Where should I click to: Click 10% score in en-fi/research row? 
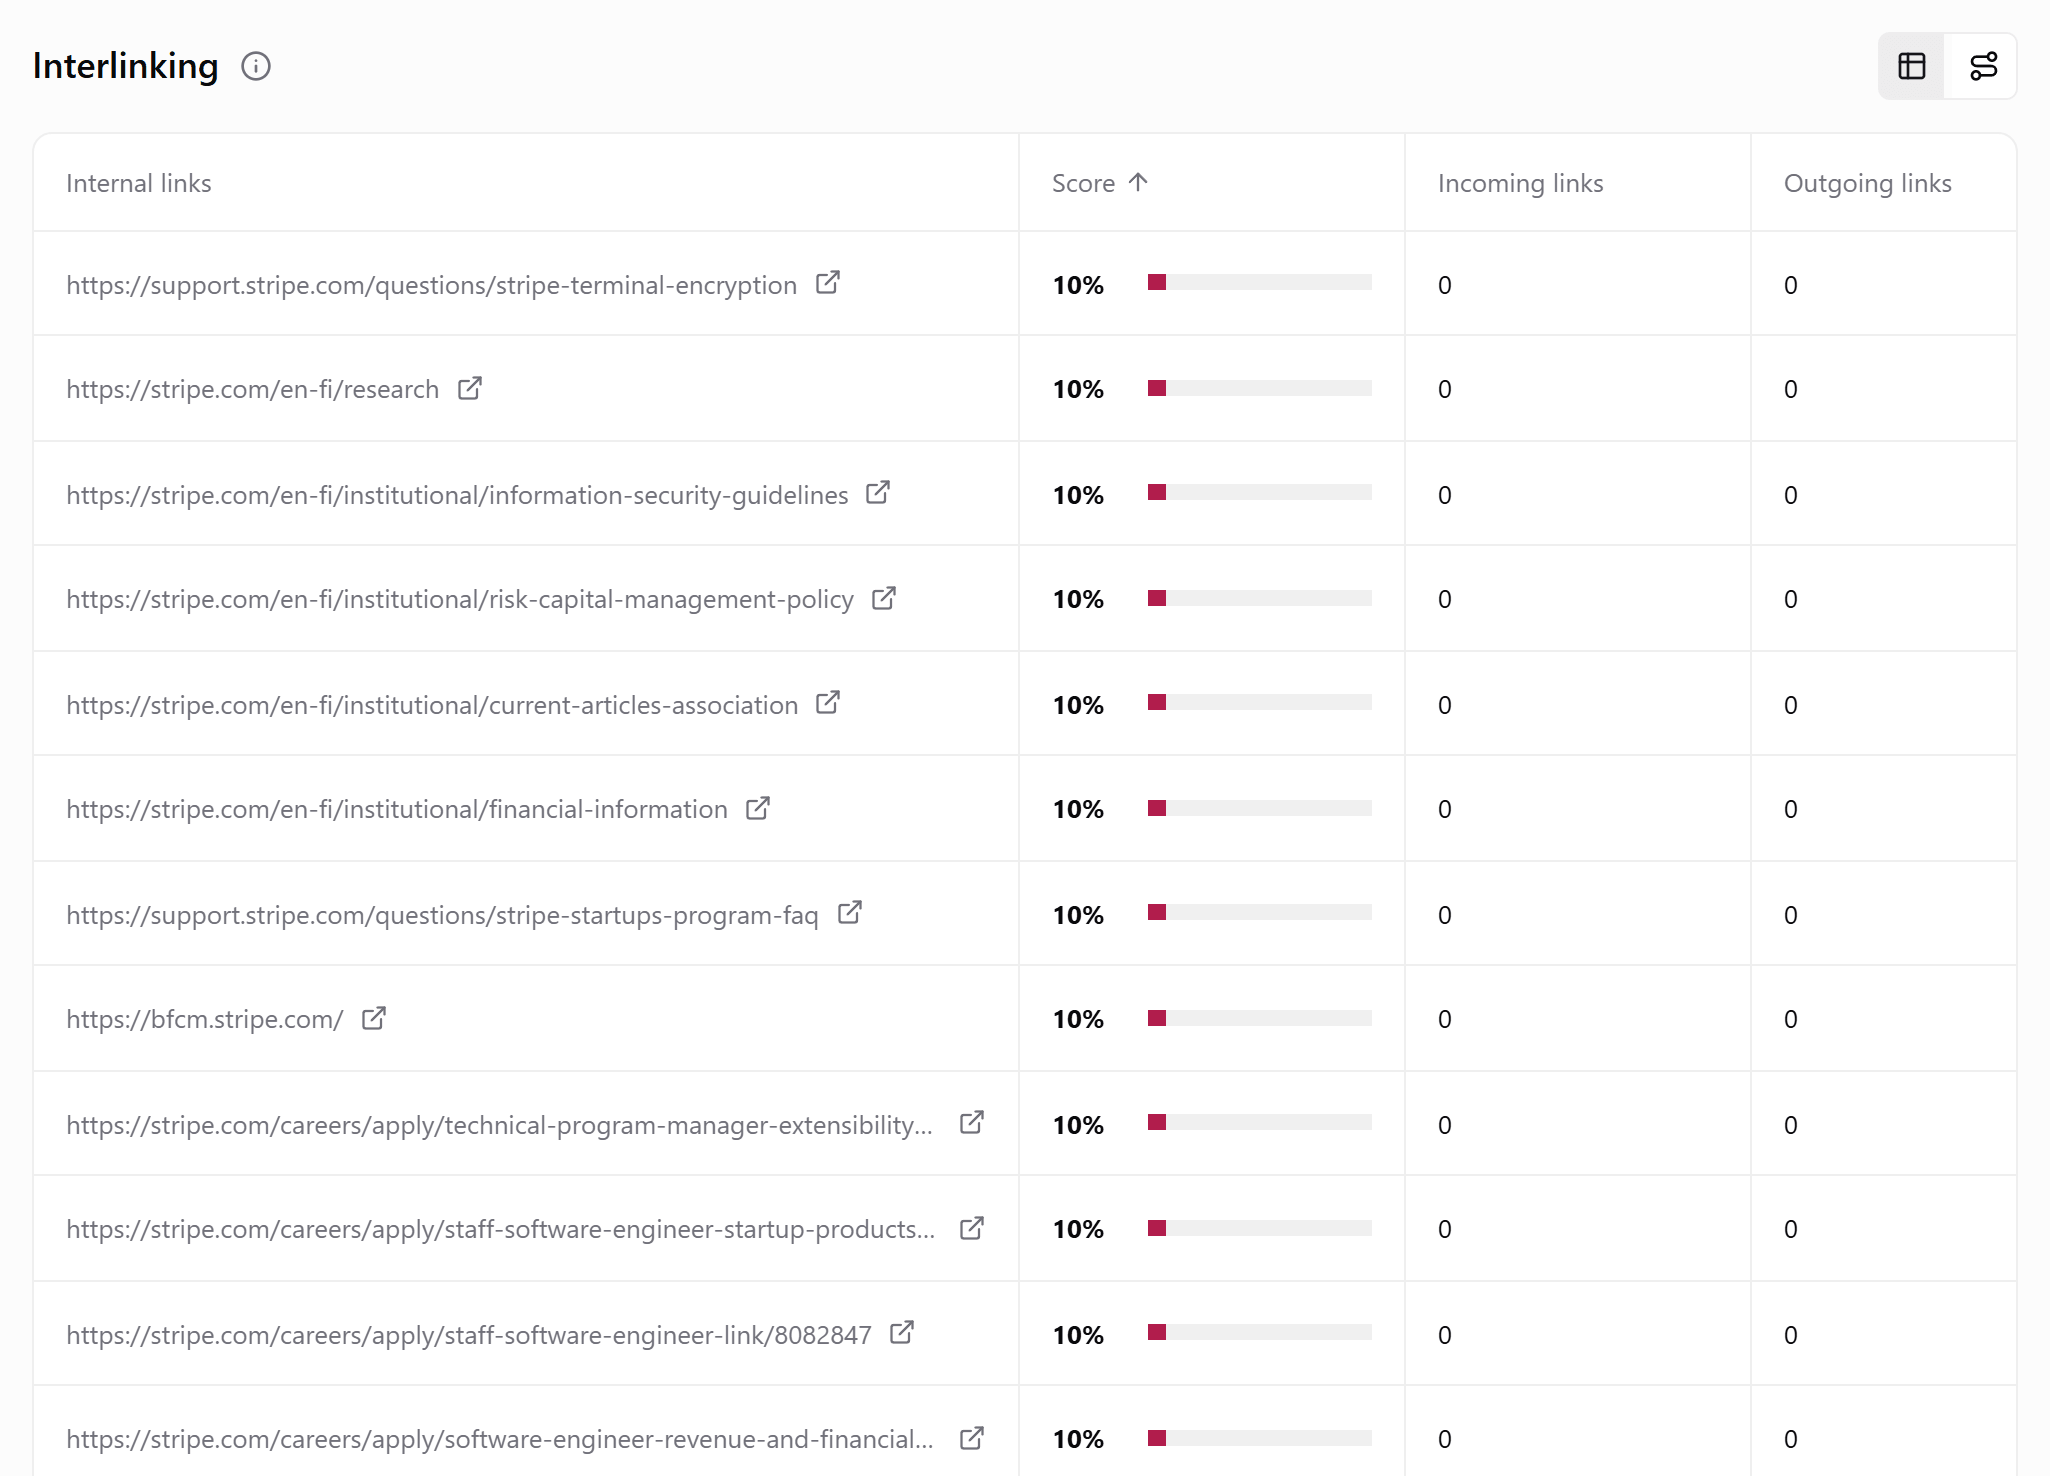point(1078,389)
